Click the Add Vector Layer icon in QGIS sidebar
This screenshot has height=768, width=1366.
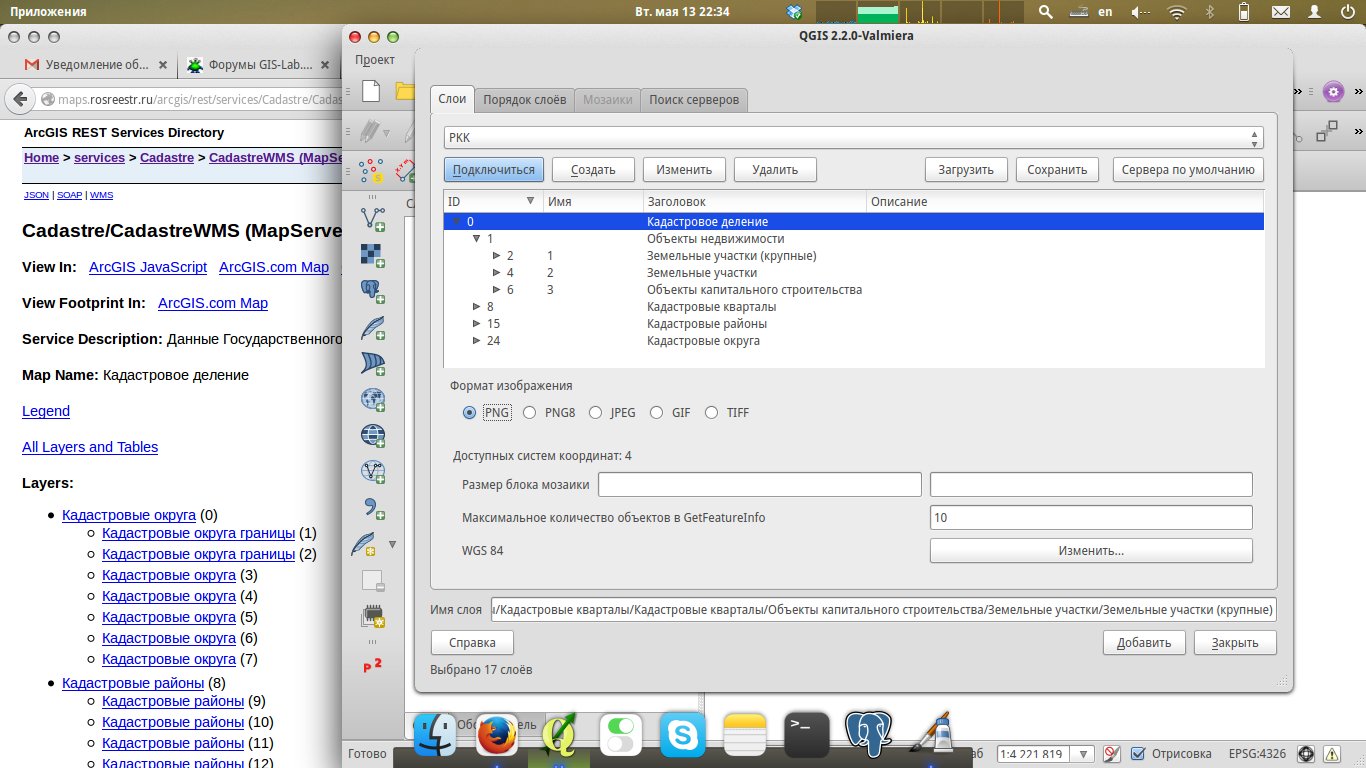[x=373, y=219]
